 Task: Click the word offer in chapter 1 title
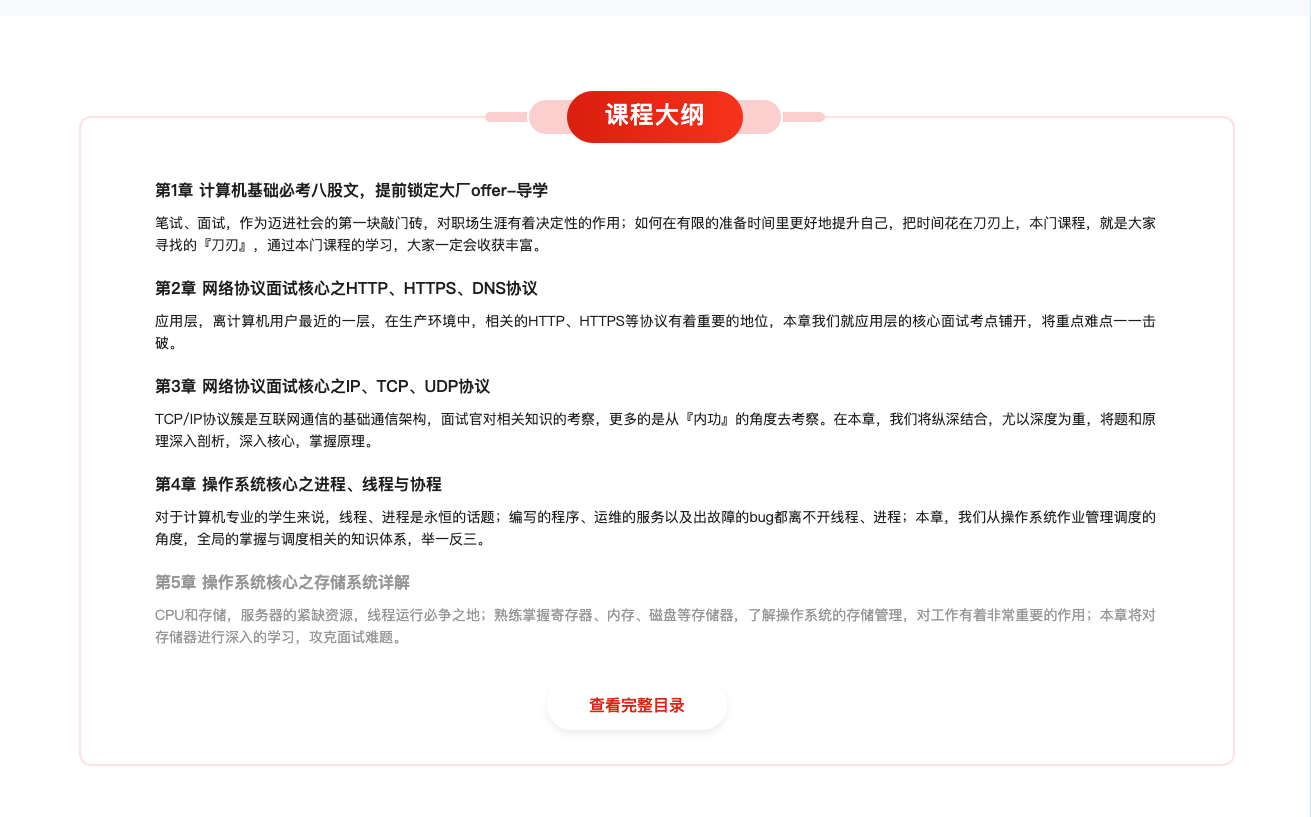coord(490,190)
